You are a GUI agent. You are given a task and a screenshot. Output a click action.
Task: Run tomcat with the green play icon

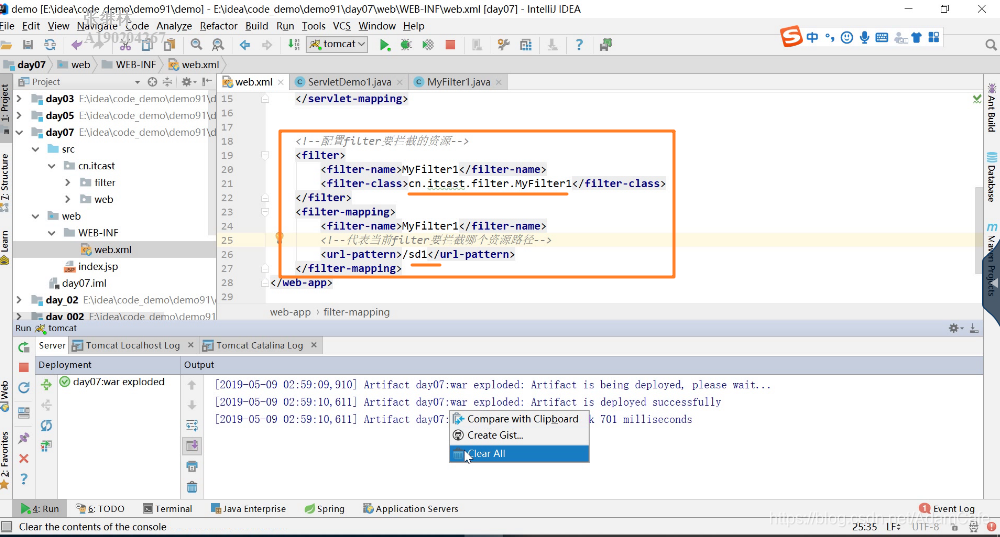(385, 45)
